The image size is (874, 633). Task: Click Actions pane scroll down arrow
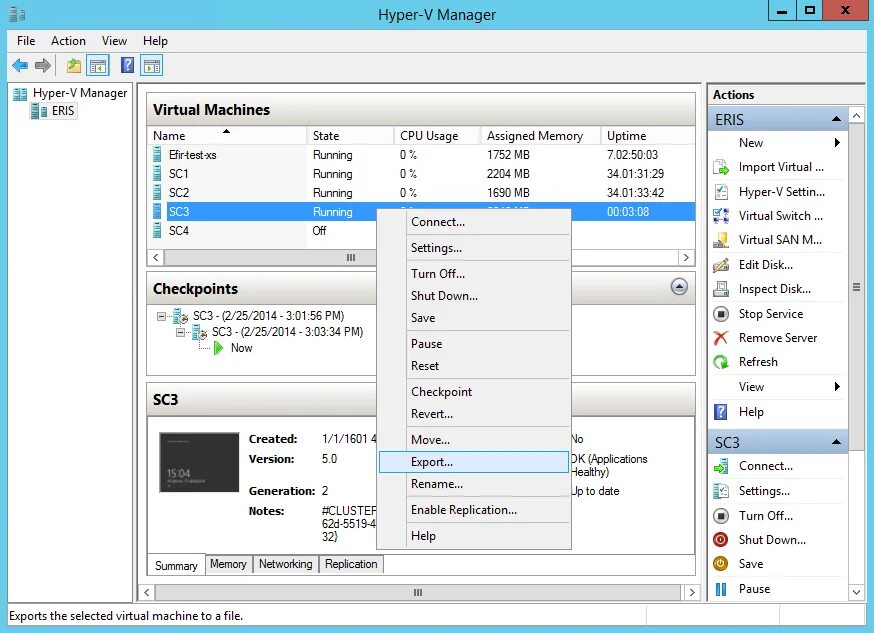[857, 592]
